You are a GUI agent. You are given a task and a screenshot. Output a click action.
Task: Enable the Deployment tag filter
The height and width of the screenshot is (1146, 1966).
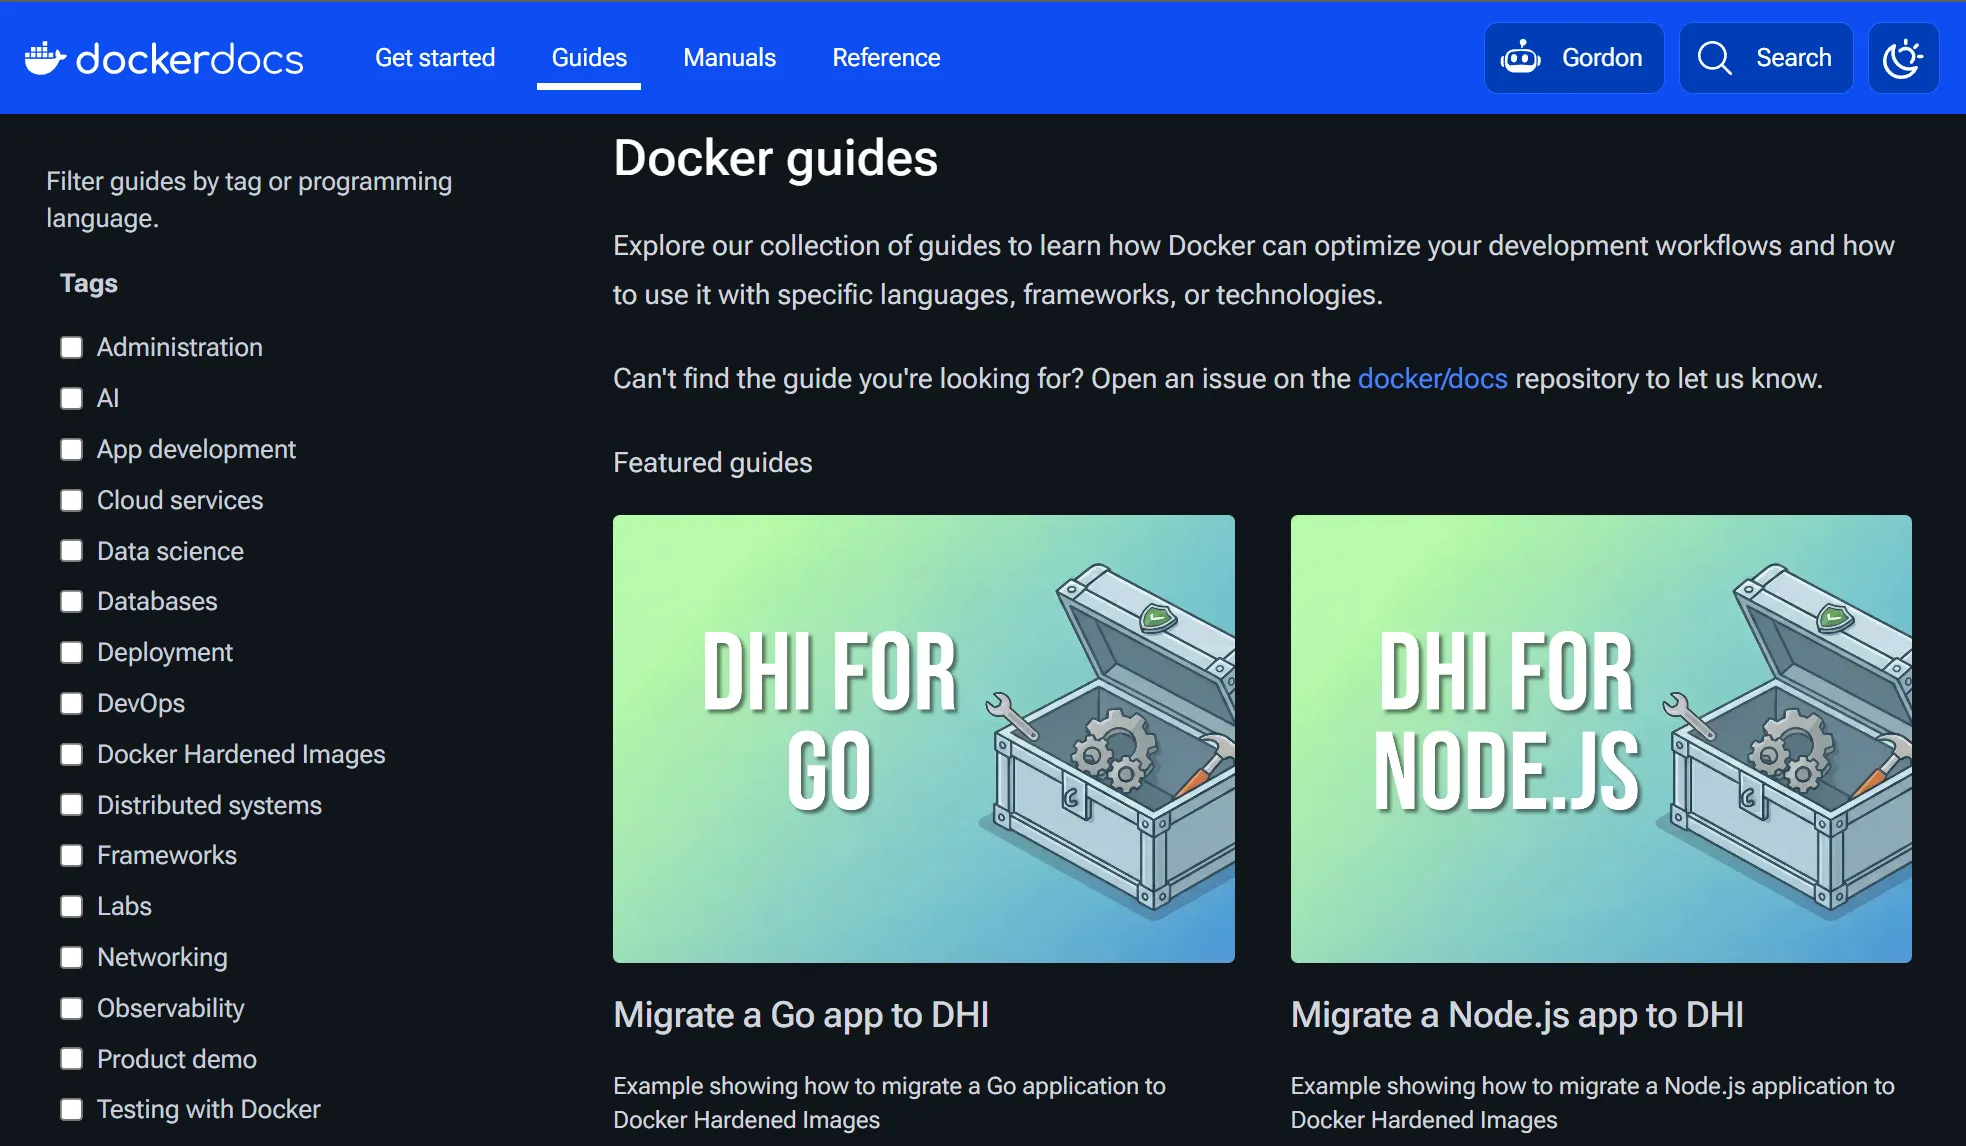tap(71, 652)
